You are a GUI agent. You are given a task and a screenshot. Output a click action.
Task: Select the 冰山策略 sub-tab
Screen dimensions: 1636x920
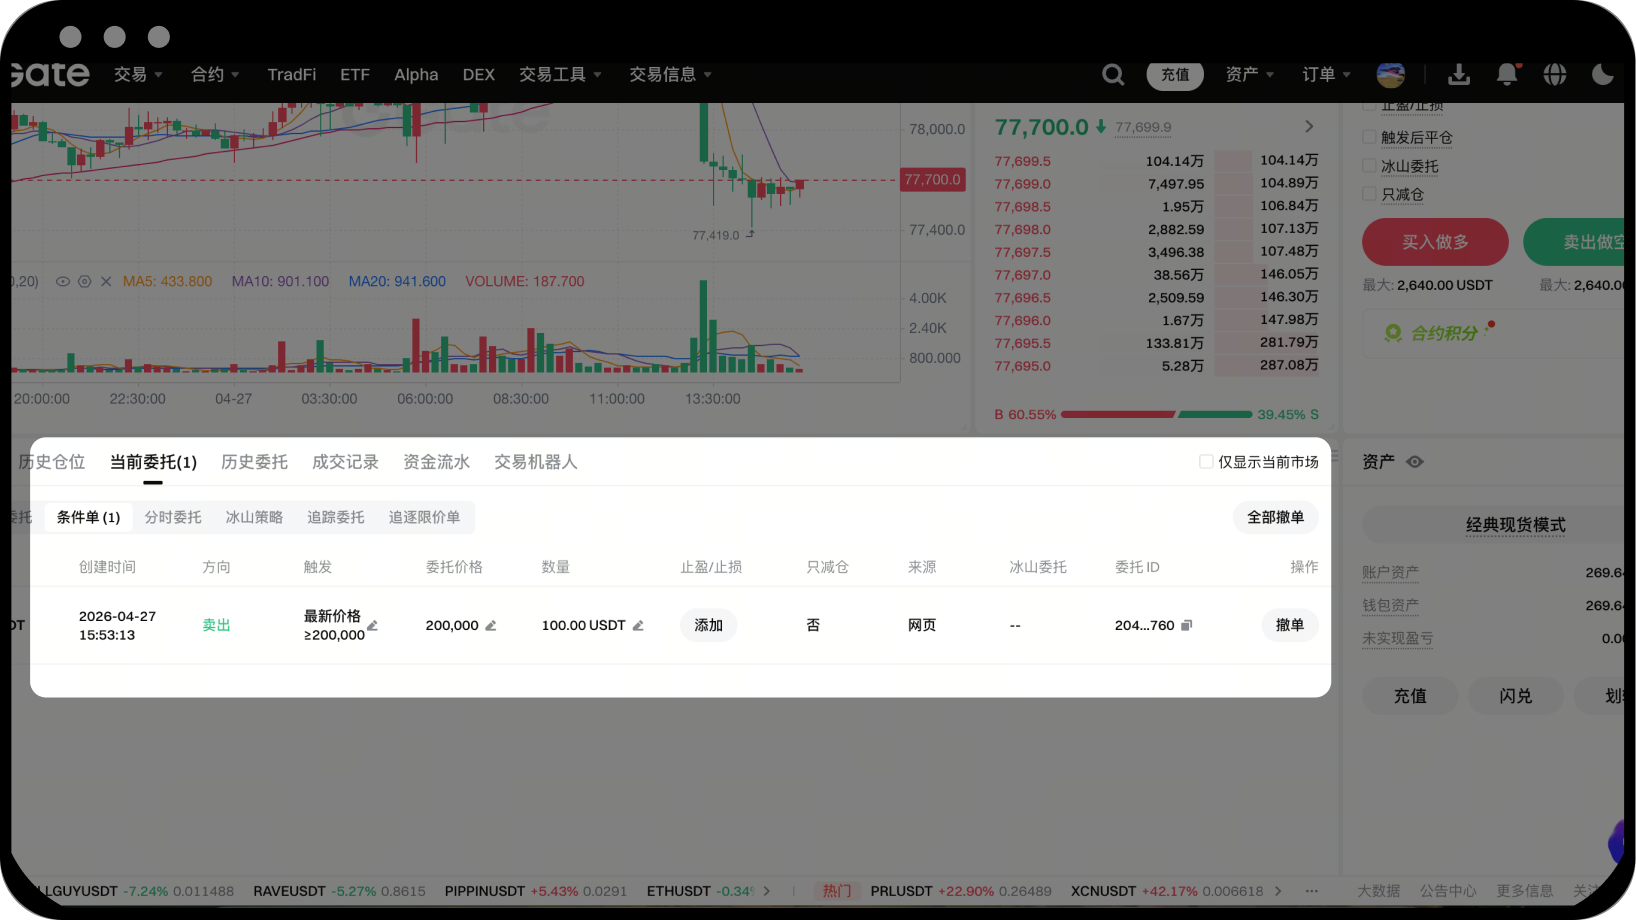tap(254, 517)
